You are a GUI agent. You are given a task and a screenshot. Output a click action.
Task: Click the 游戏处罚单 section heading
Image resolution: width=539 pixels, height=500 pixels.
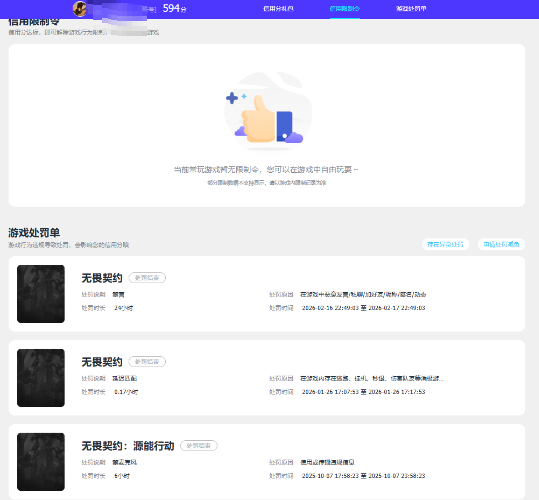click(34, 233)
